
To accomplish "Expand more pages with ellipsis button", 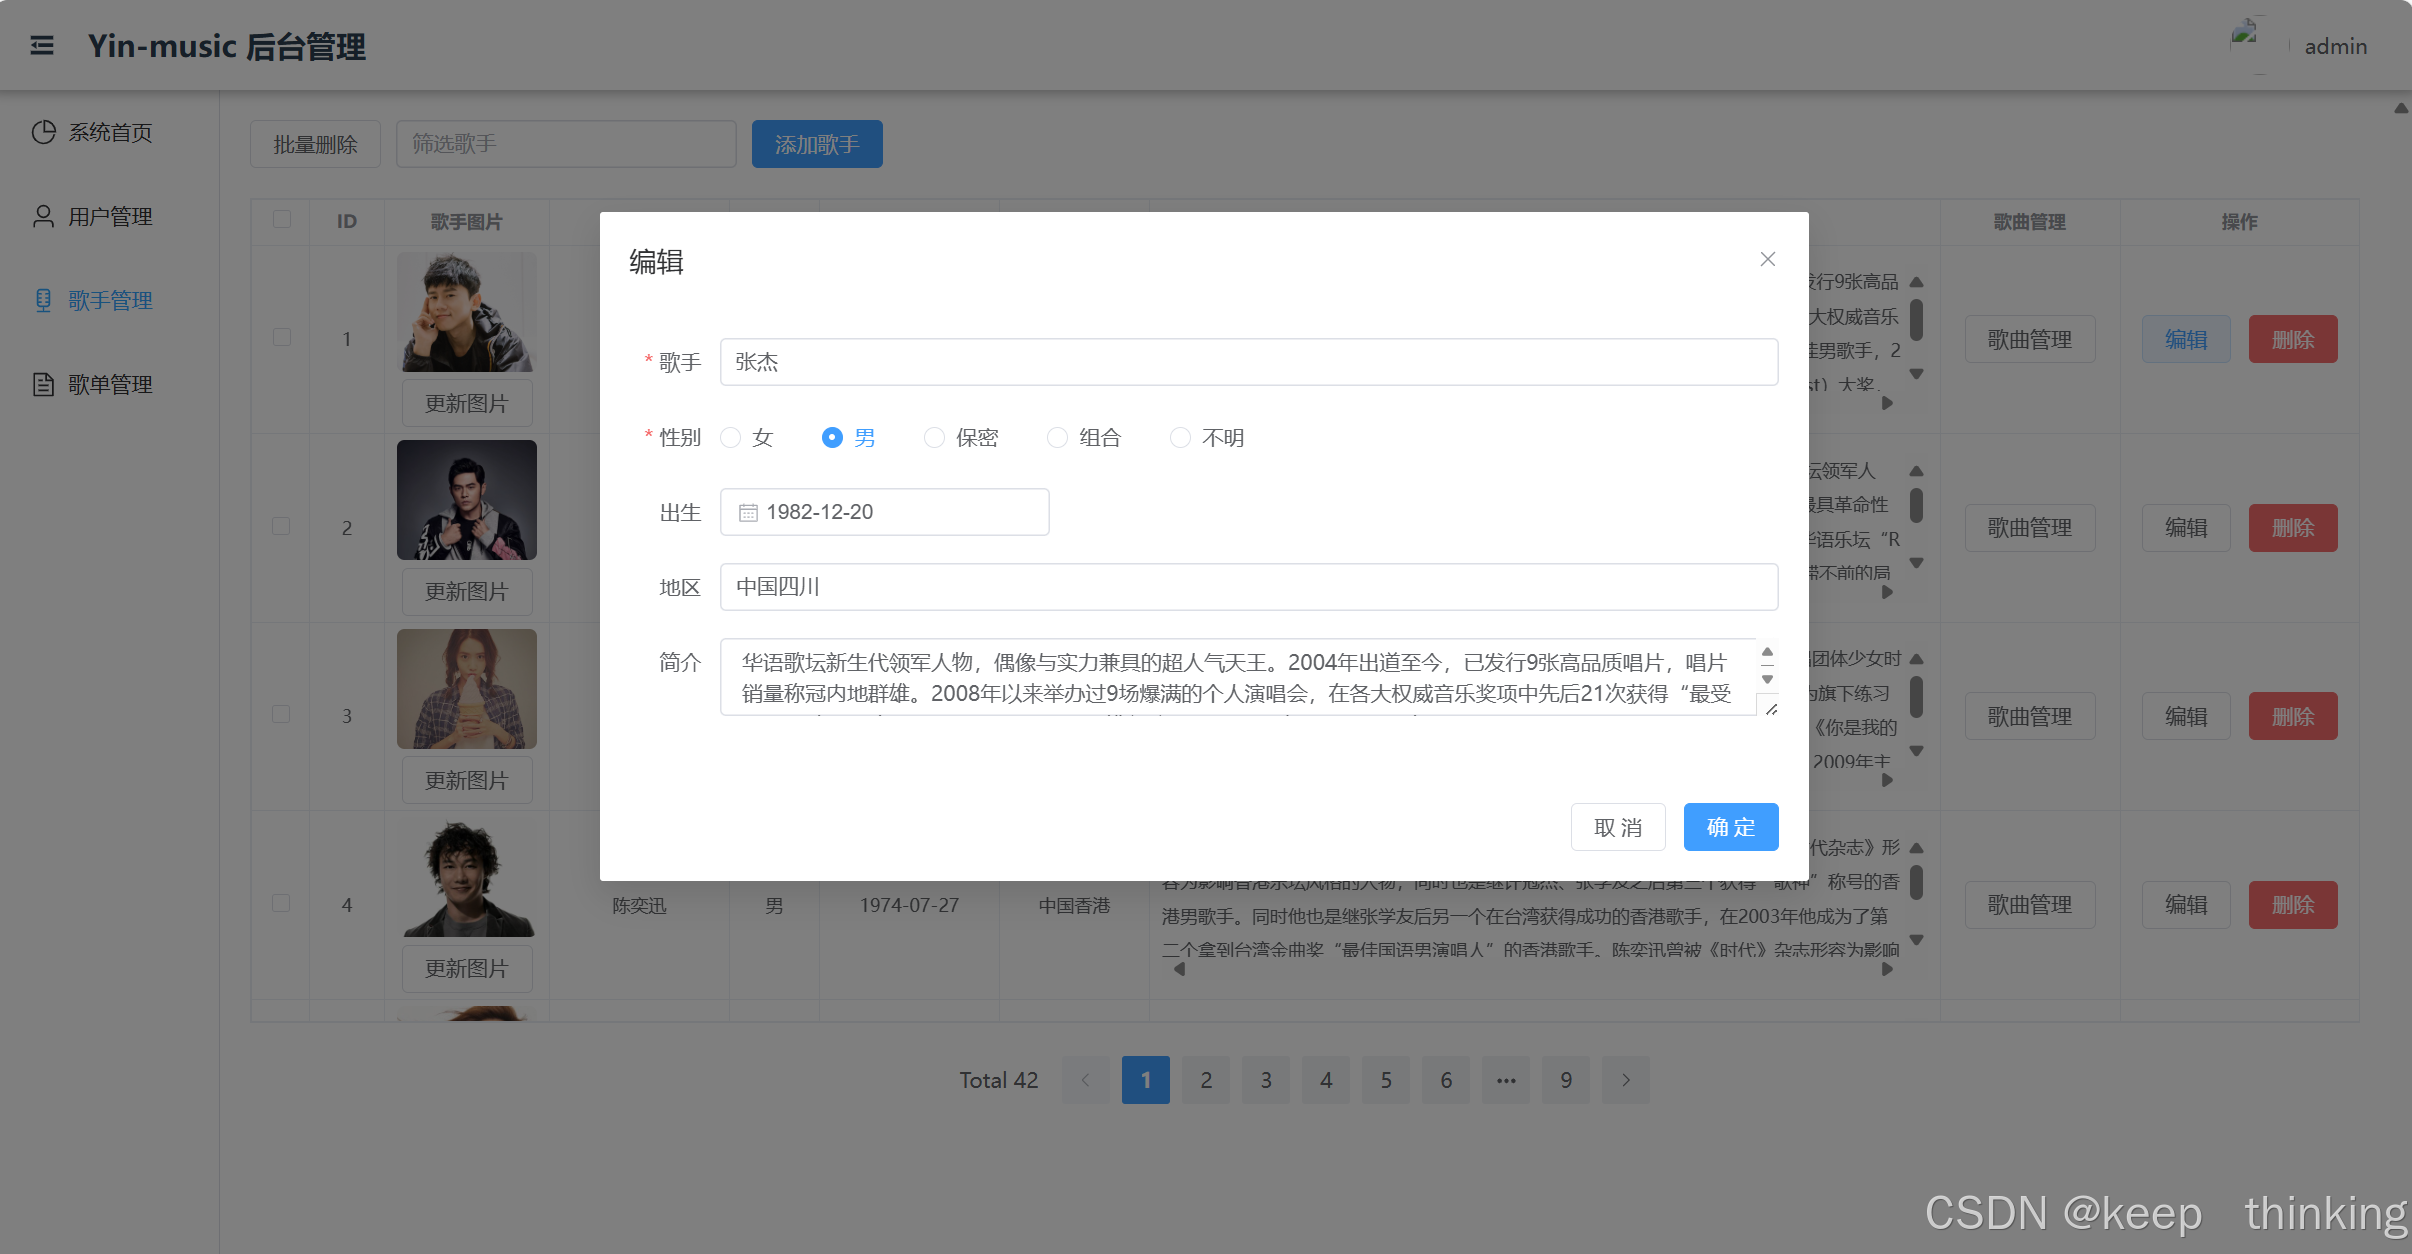I will point(1506,1080).
